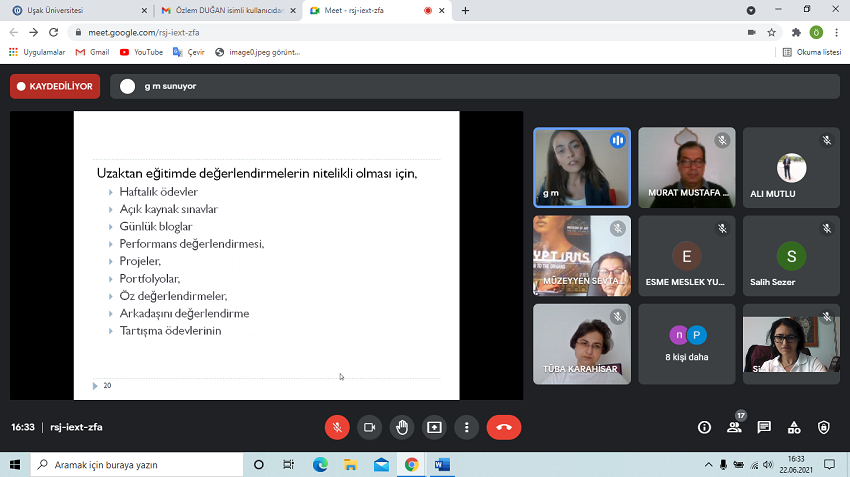Screen dimensions: 850x477
Task: Click the present now screen icon
Action: click(x=434, y=427)
